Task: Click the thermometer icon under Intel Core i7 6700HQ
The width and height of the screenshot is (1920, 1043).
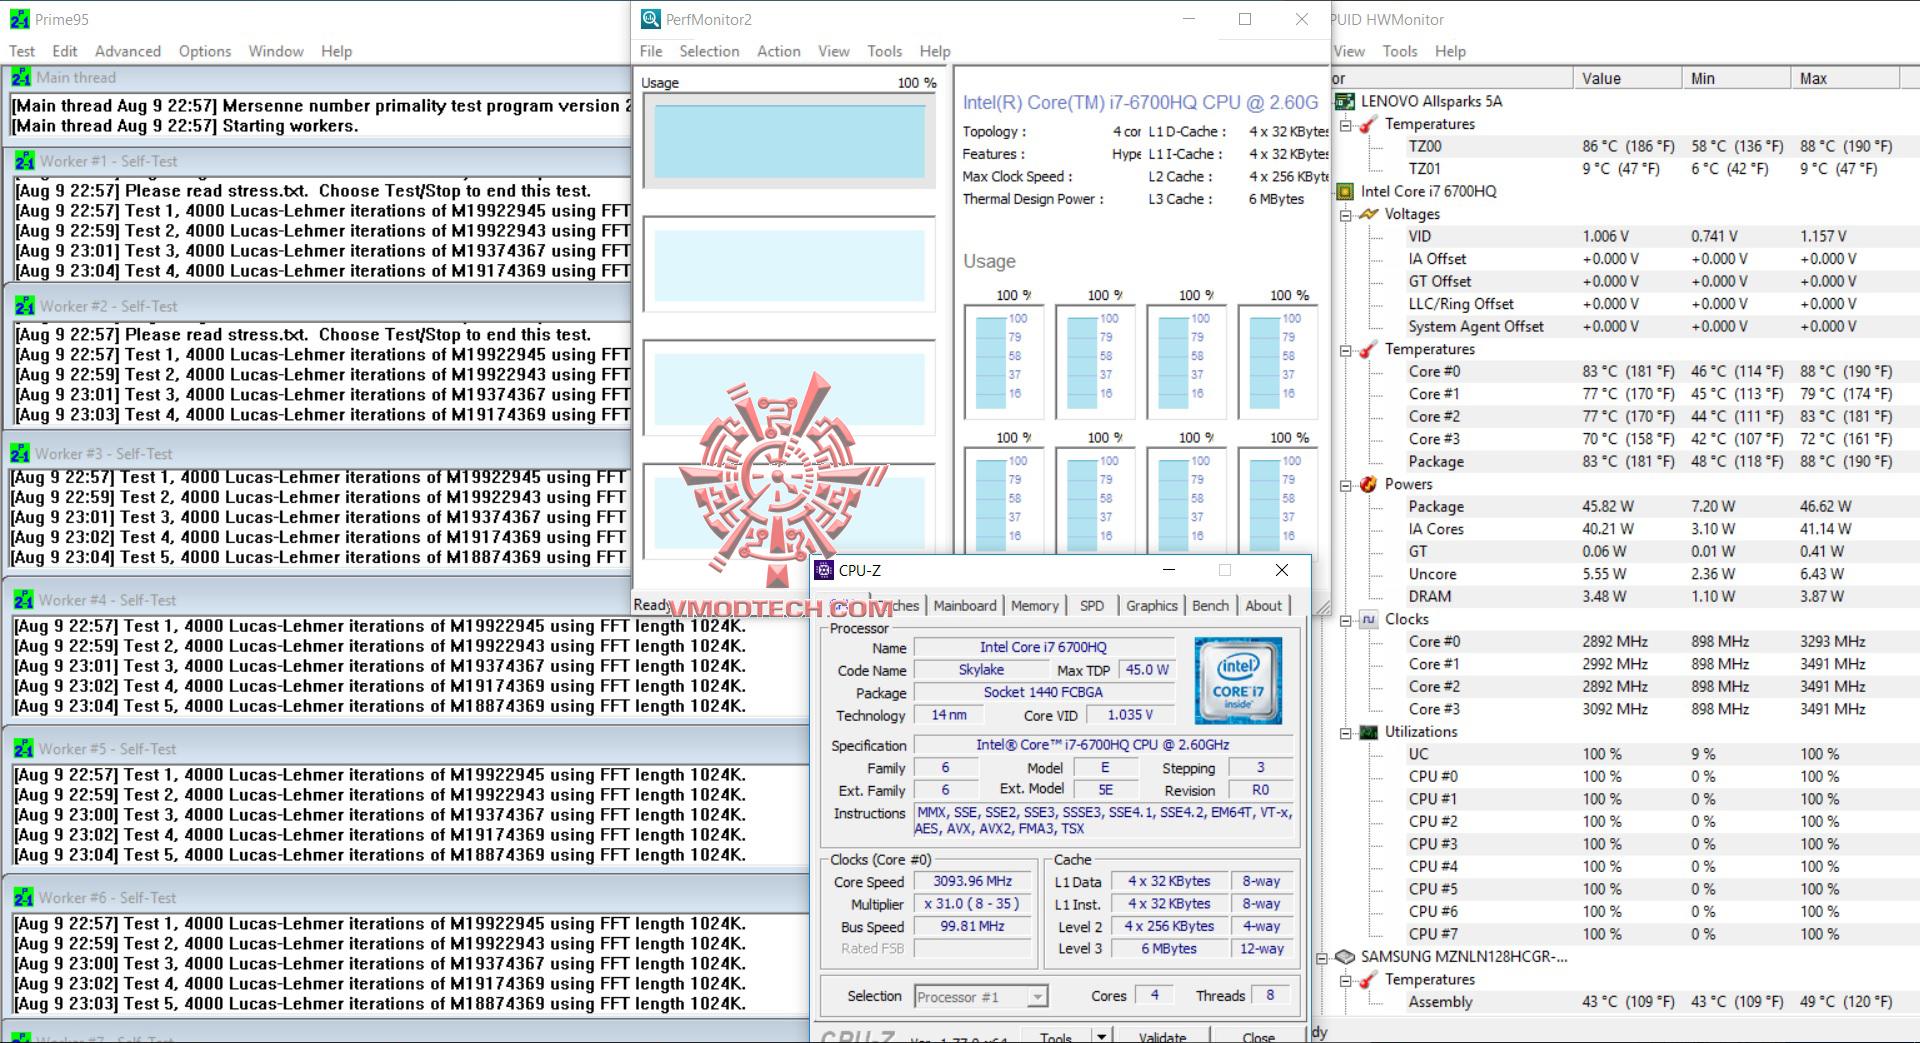Action: tap(1368, 349)
